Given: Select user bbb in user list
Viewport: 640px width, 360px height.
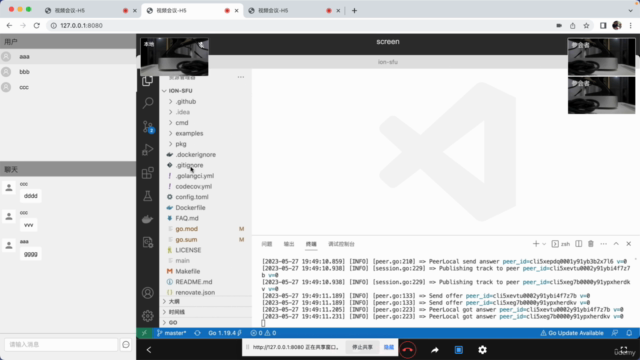Looking at the screenshot, I should pyautogui.click(x=68, y=72).
